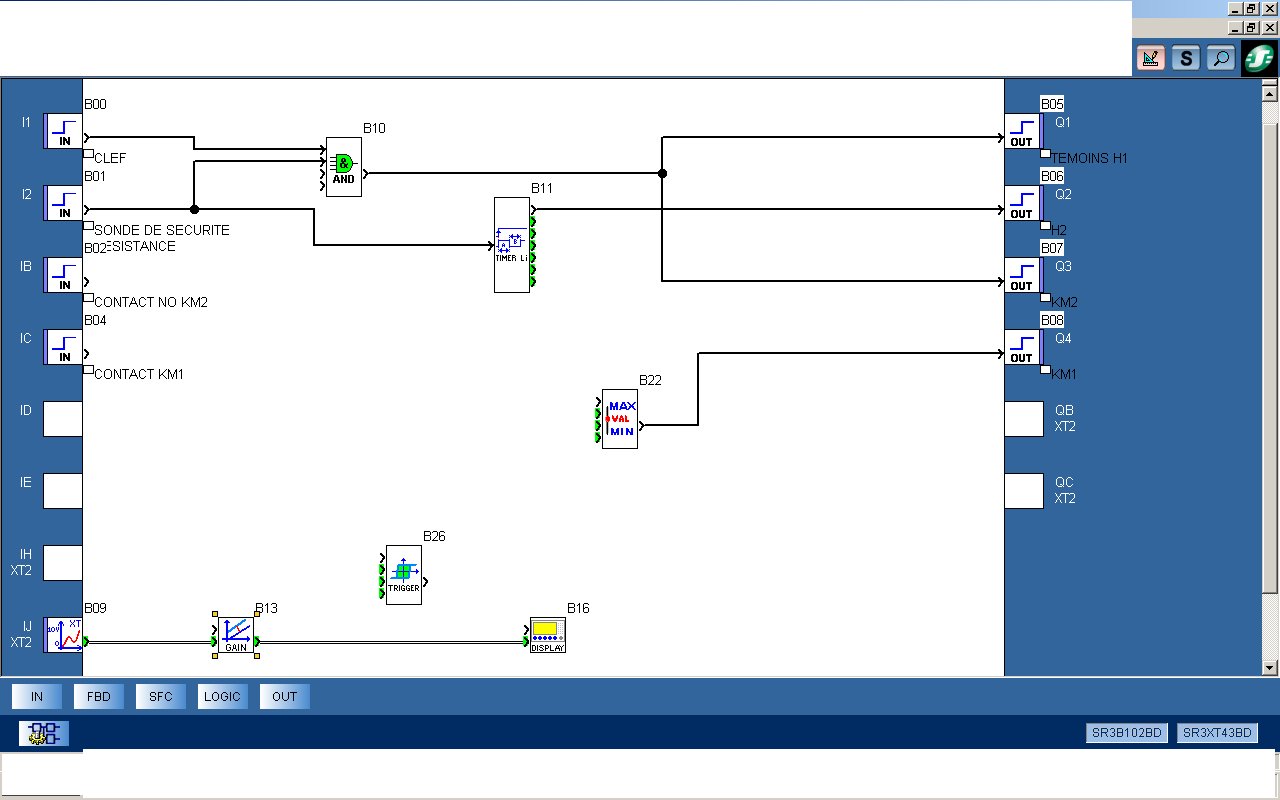Select the Q2 output block B06

(1023, 203)
